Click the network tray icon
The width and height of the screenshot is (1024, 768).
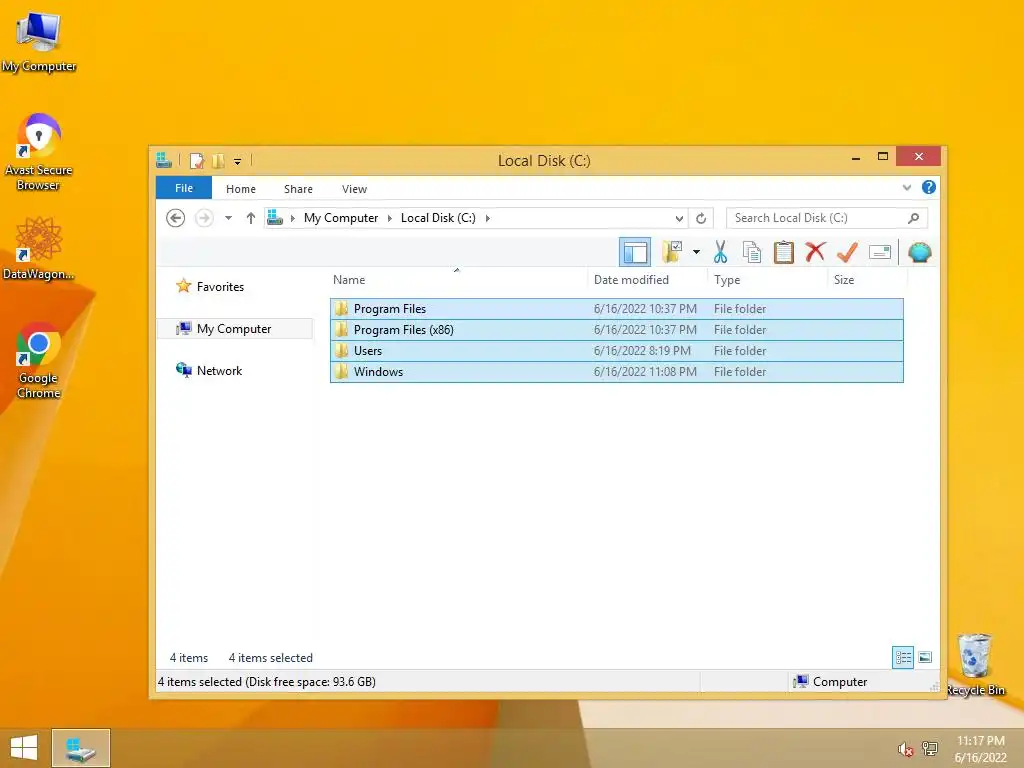[x=929, y=748]
